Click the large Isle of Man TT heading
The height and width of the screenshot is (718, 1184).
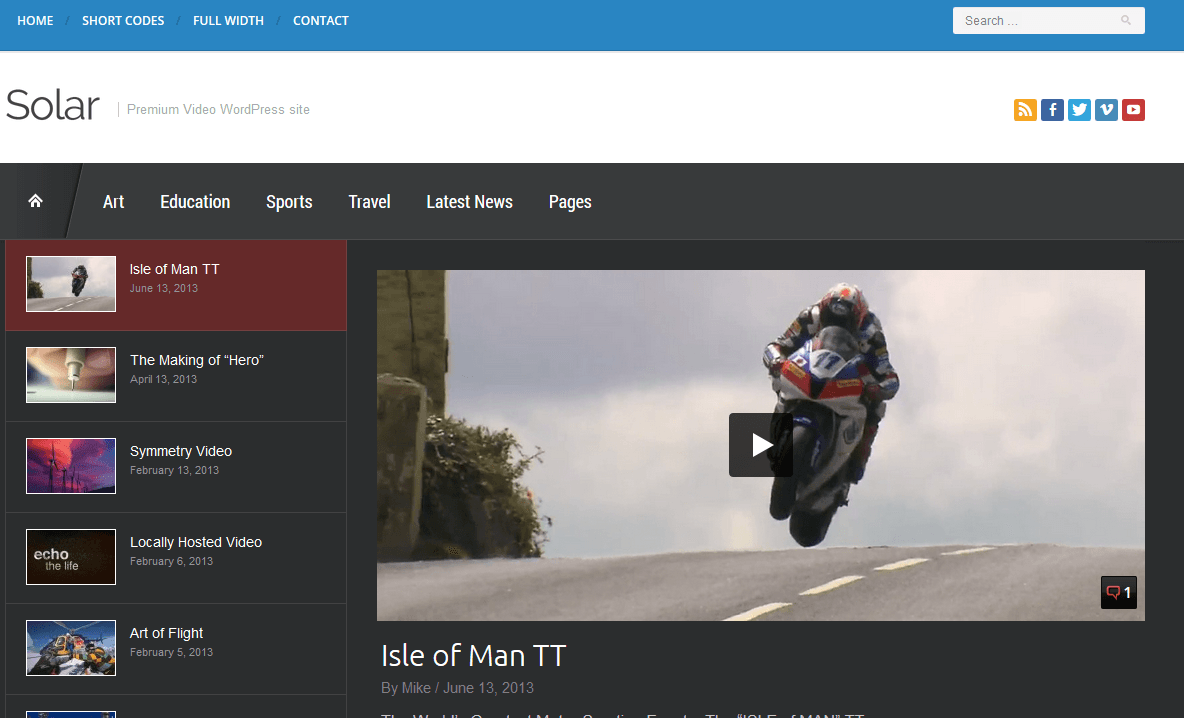(x=473, y=655)
